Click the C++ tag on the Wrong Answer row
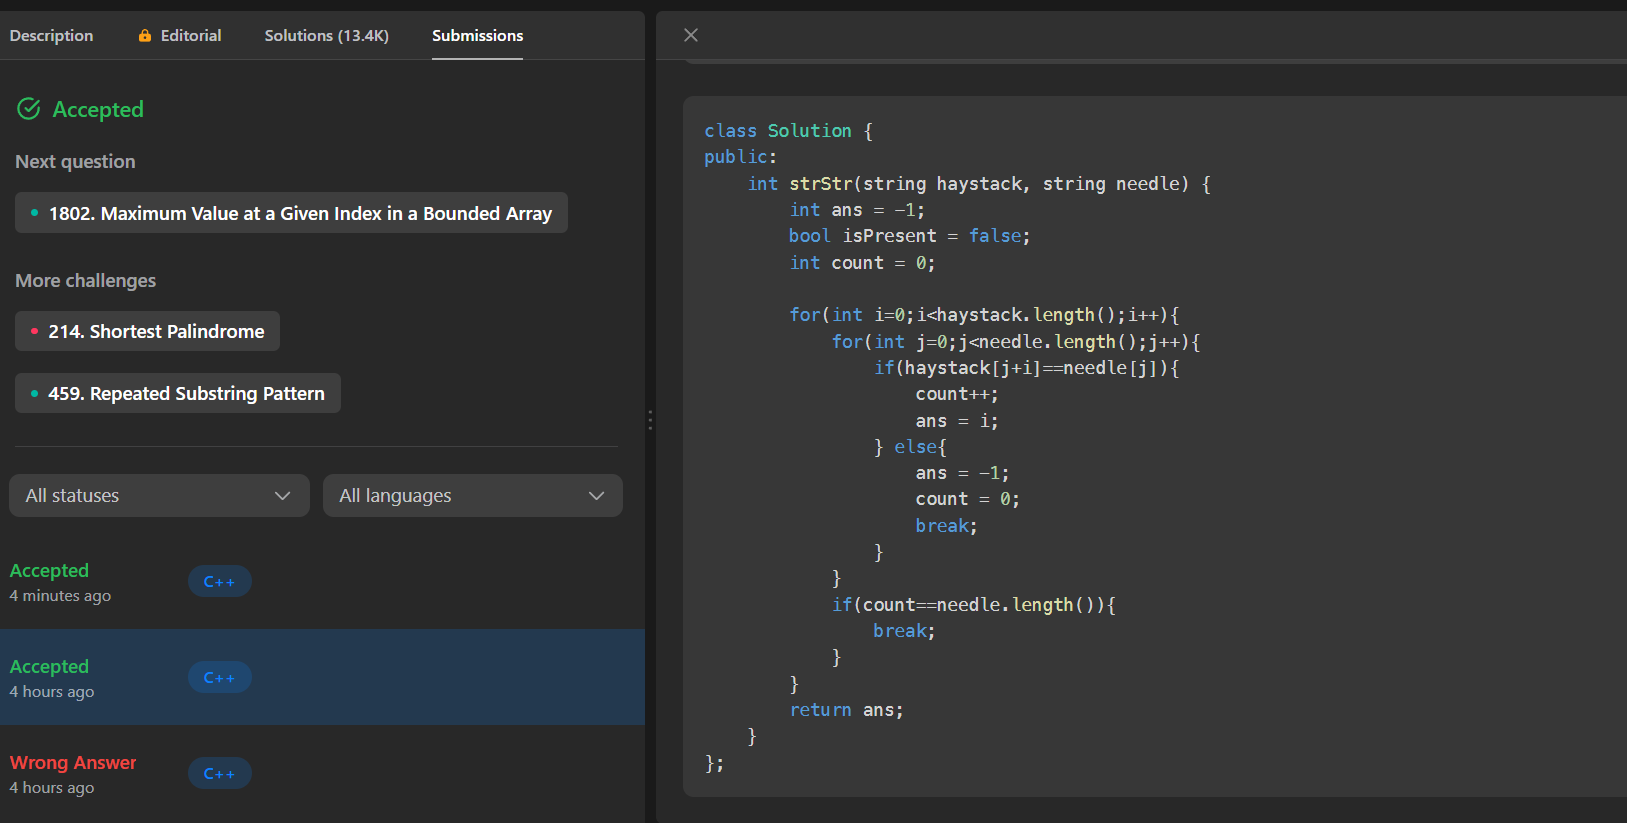Screen dimensions: 1627x823 [219, 774]
